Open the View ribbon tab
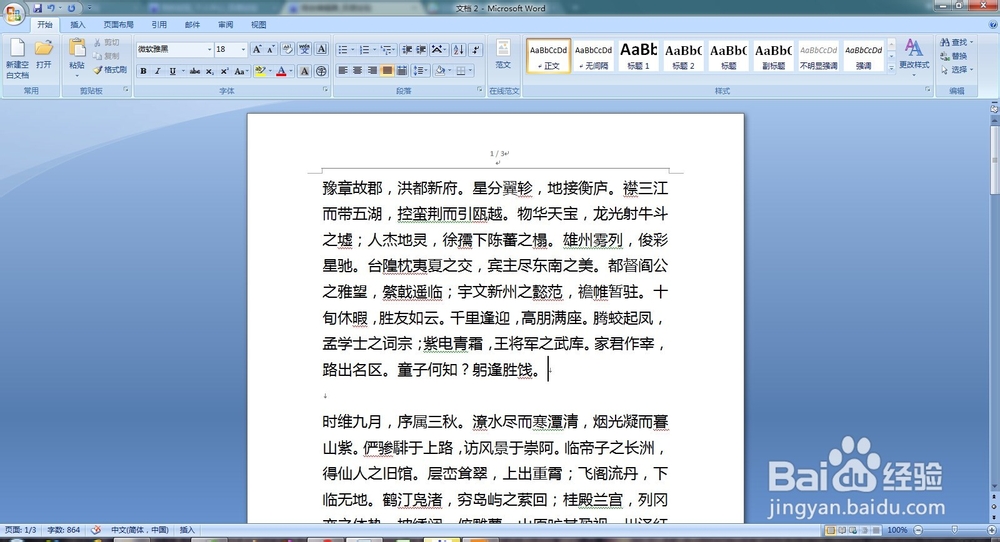The image size is (1000, 542). coord(258,25)
